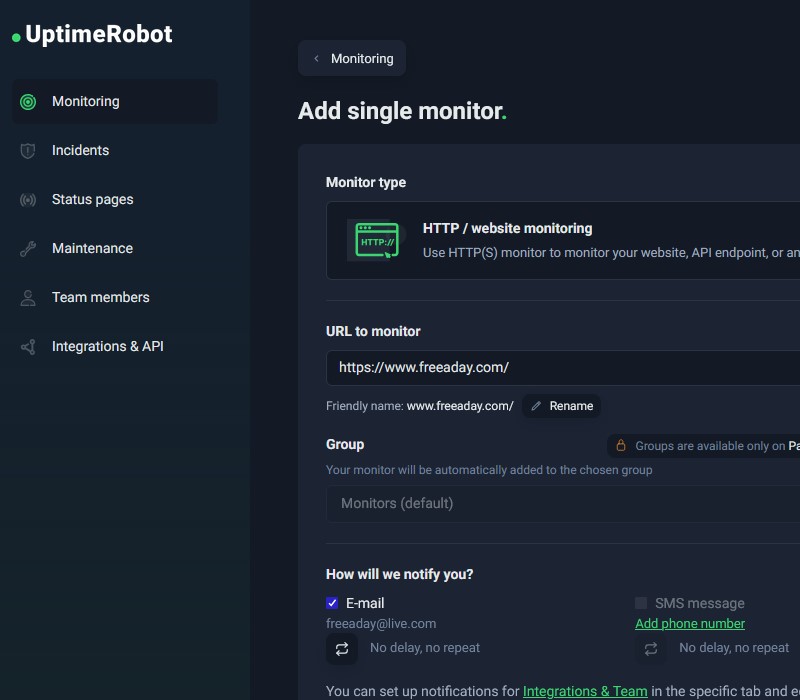Click the Integrations & API share icon
800x700 pixels.
point(28,347)
